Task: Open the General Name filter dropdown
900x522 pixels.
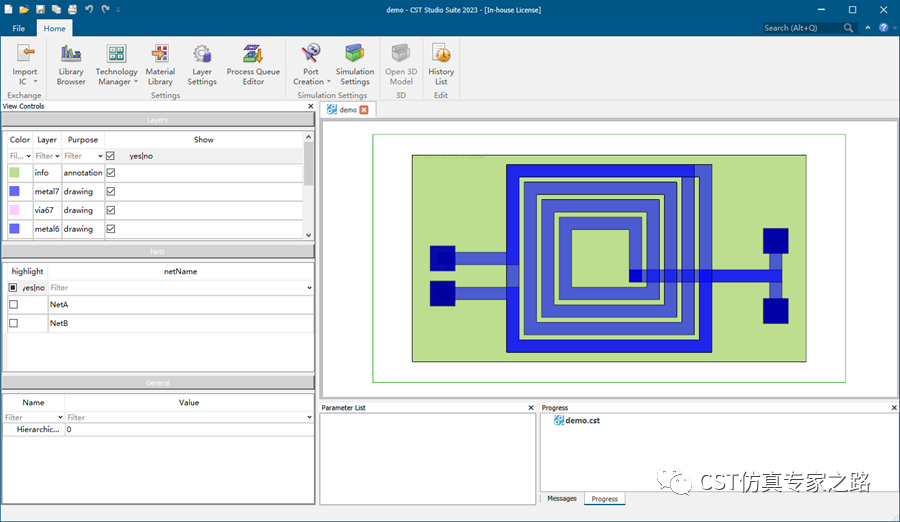Action: point(60,417)
